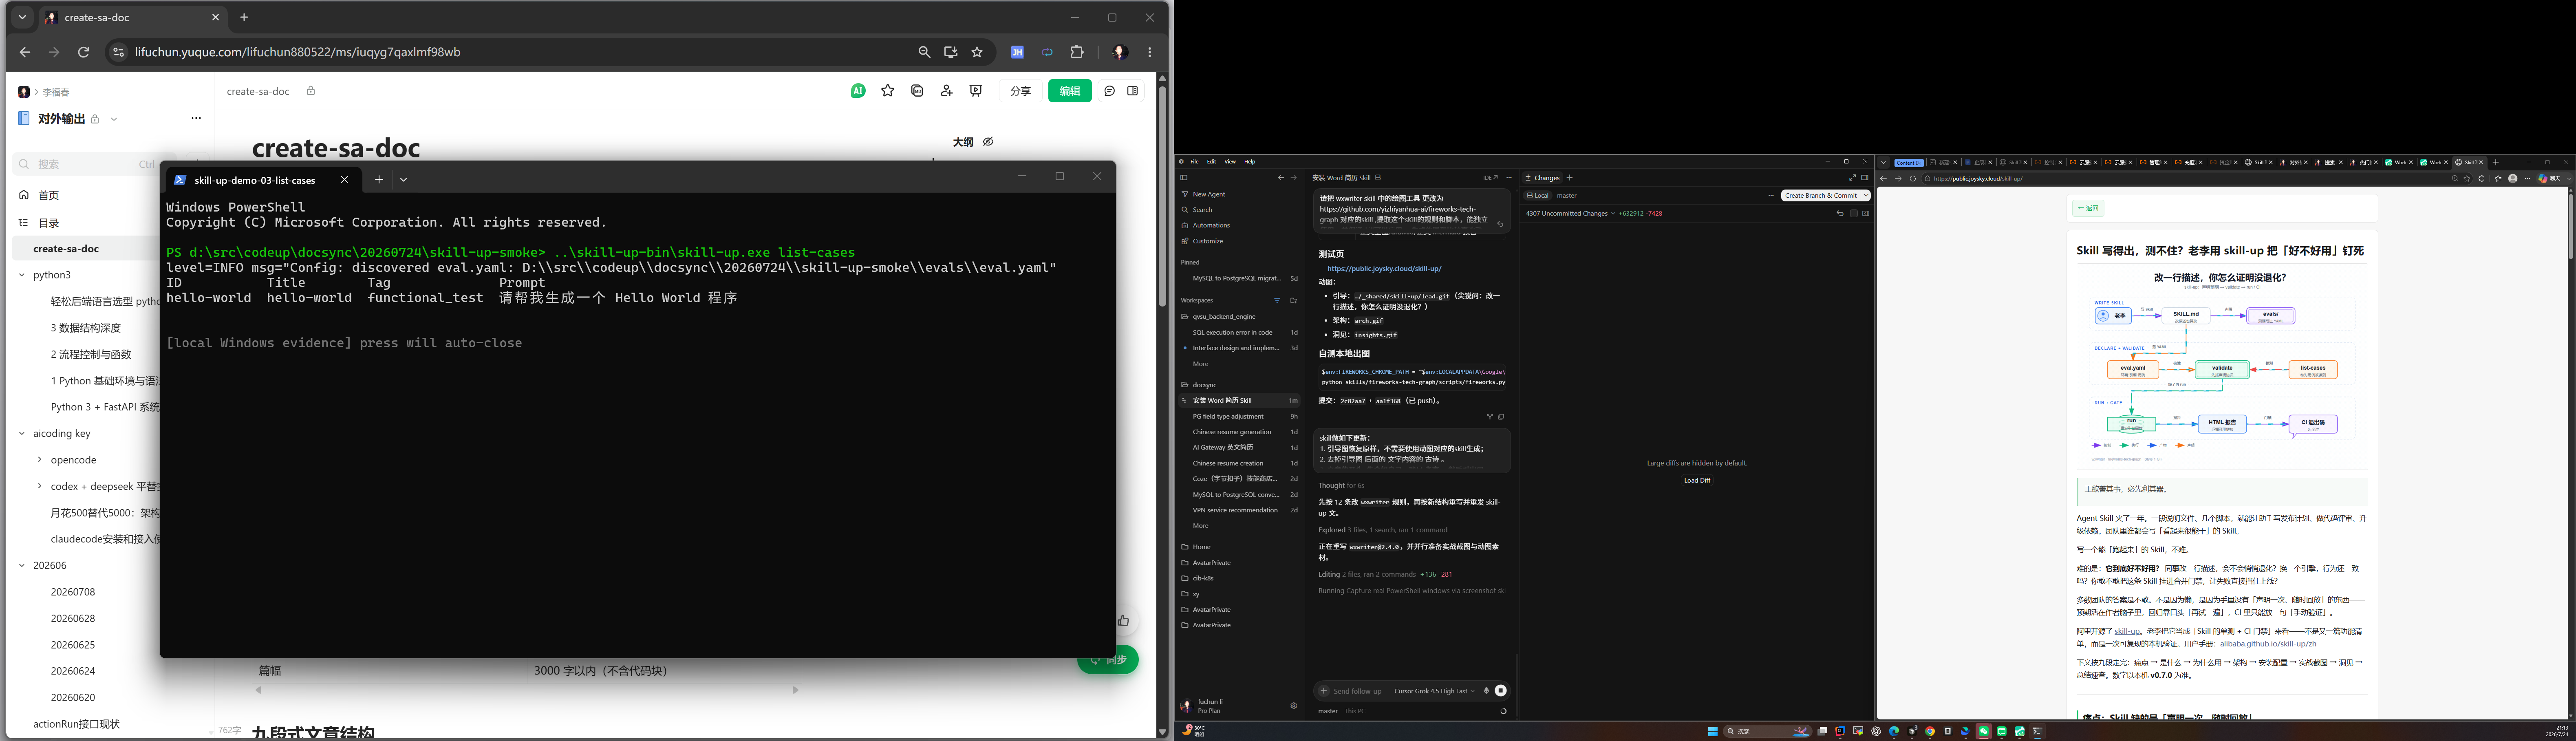This screenshot has height=741, width=2576.
Task: Click the Edge refresh icon in the skill-up window
Action: pyautogui.click(x=1913, y=179)
